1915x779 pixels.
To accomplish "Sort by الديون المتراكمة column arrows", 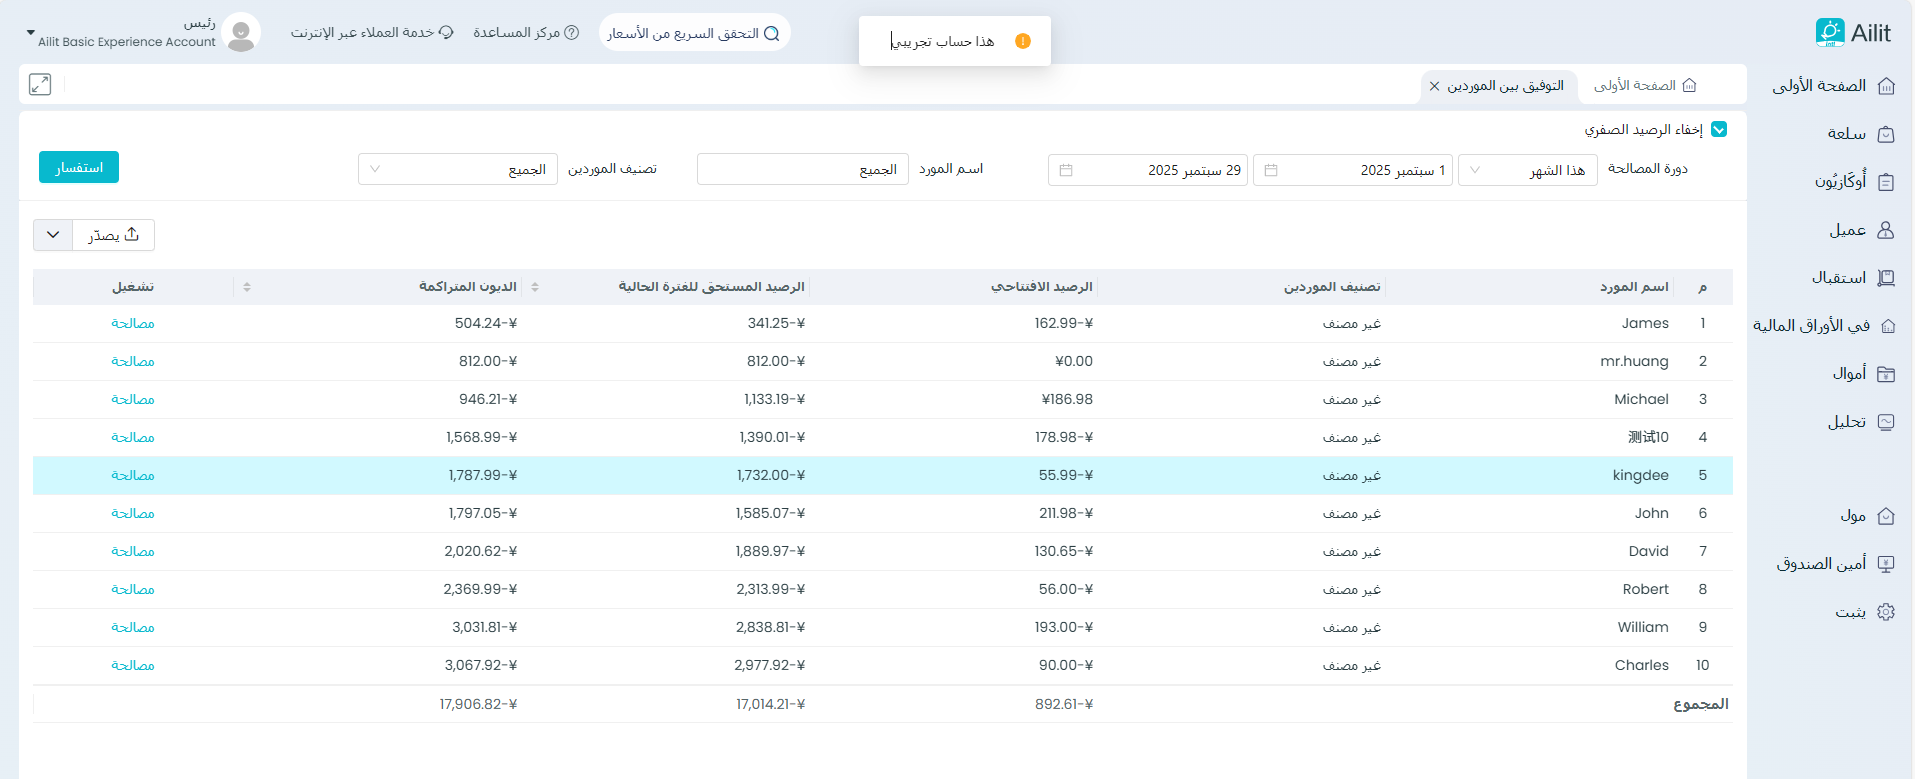I will pyautogui.click(x=535, y=287).
